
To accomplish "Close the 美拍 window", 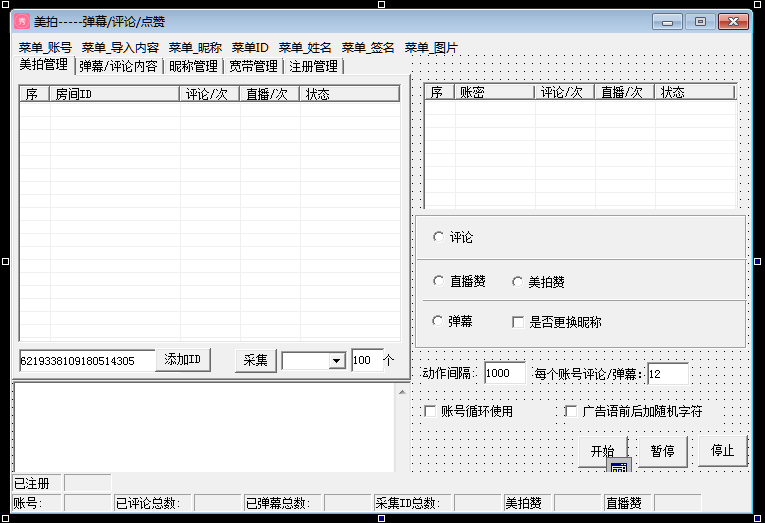I will point(733,22).
